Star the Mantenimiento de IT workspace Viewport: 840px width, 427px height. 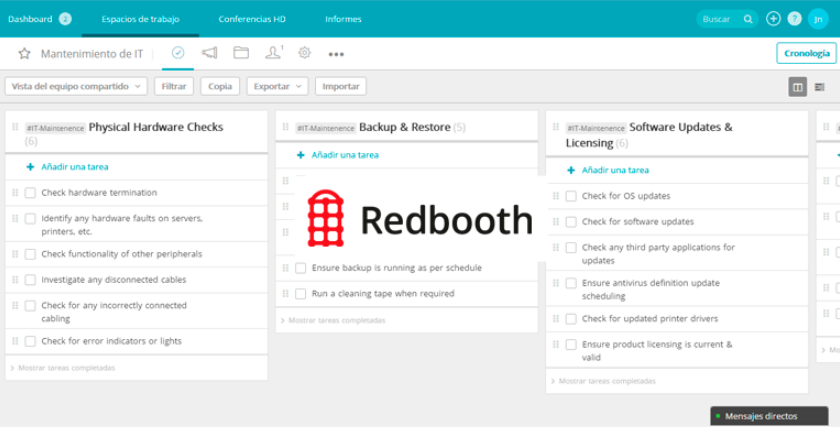pyautogui.click(x=24, y=54)
